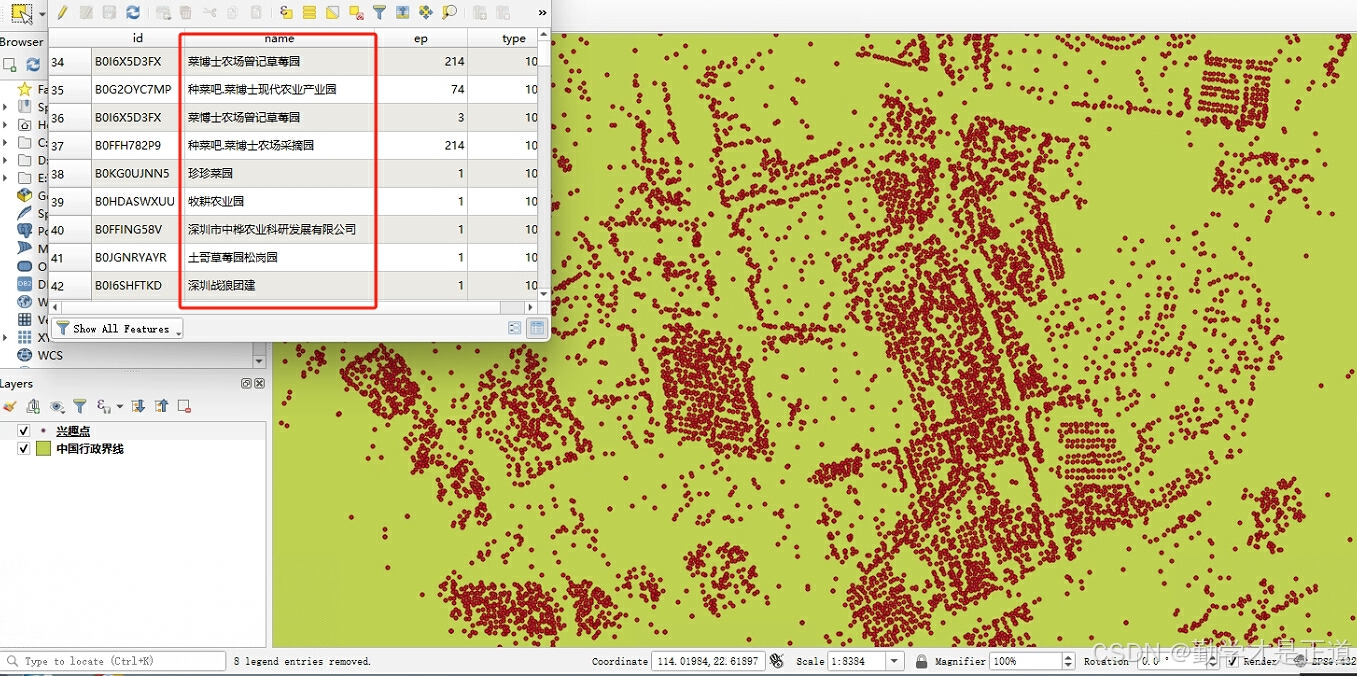Select row 34 header

coord(70,61)
